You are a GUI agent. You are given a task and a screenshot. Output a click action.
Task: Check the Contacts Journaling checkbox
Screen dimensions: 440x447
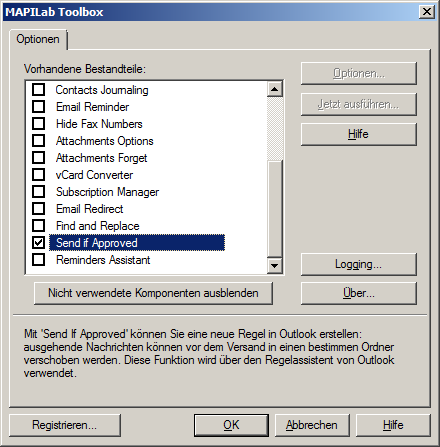(38, 90)
